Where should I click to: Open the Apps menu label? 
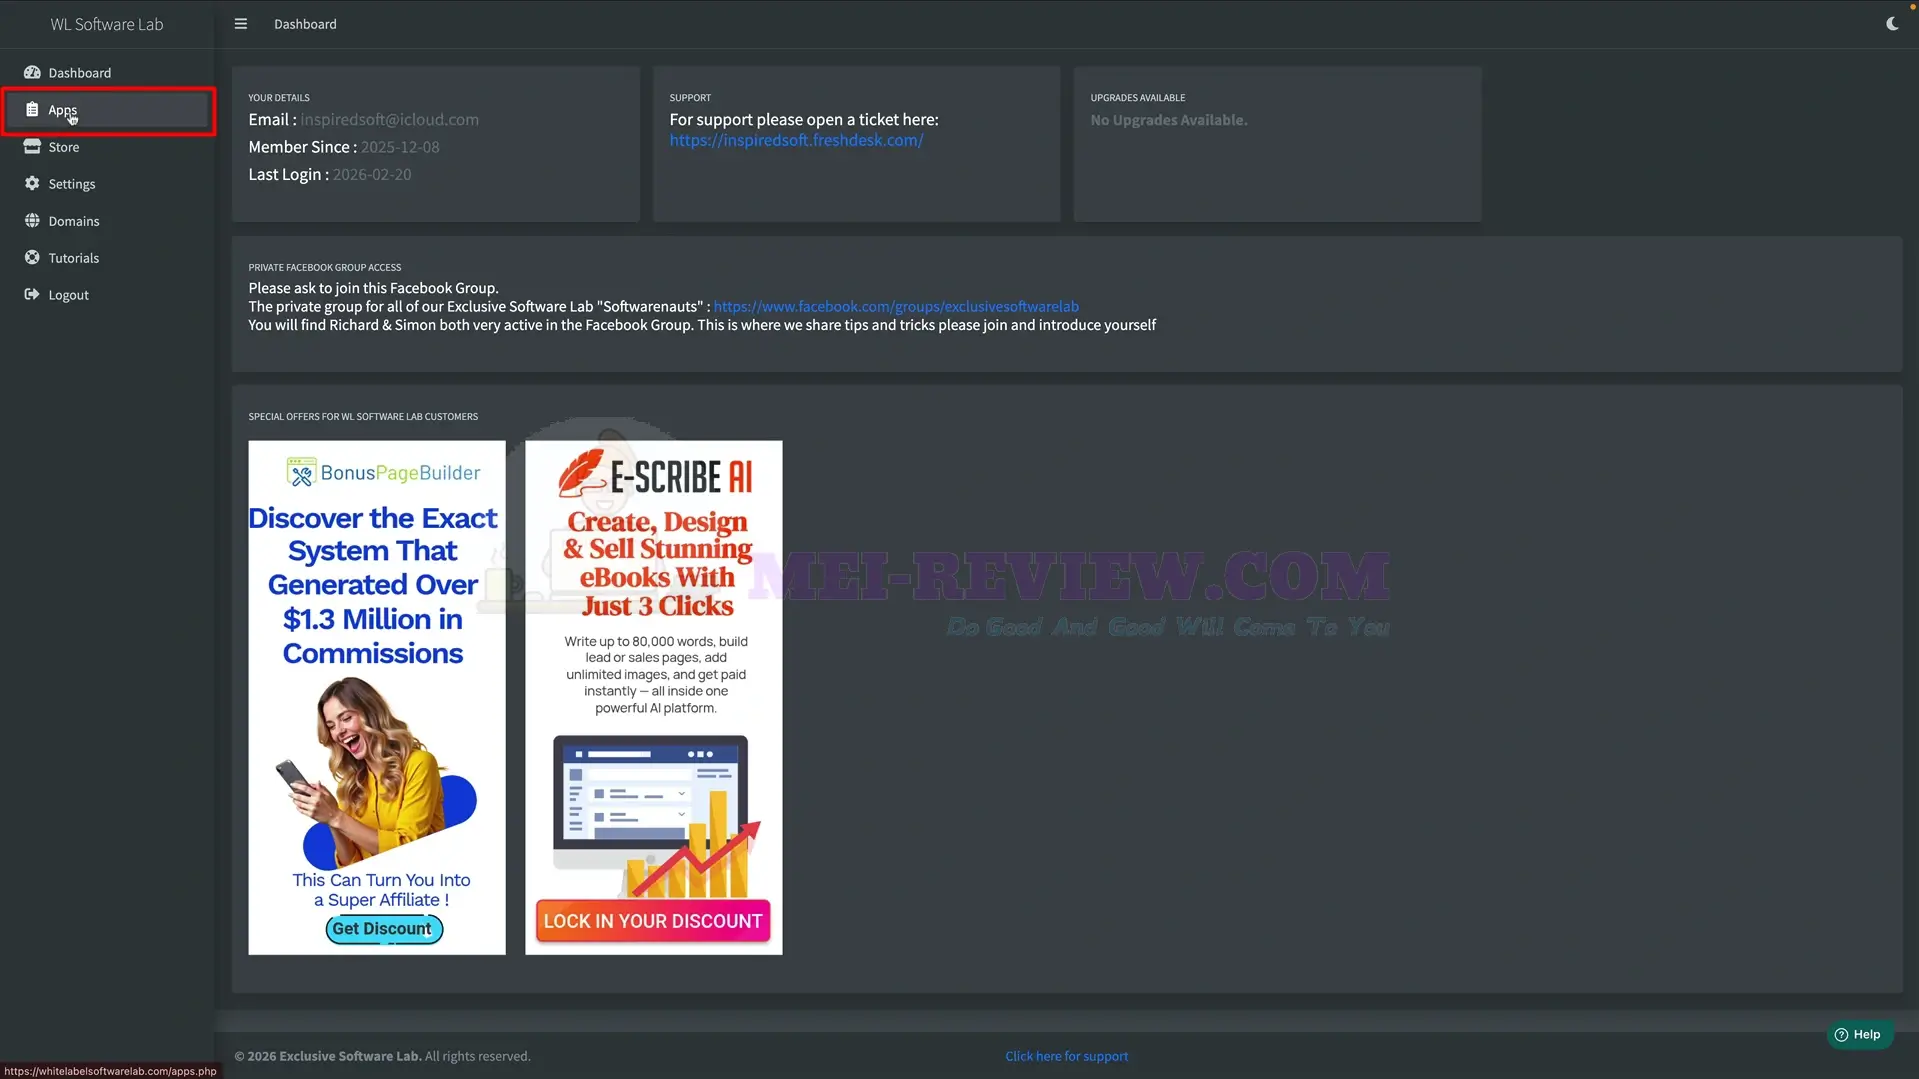click(x=62, y=110)
